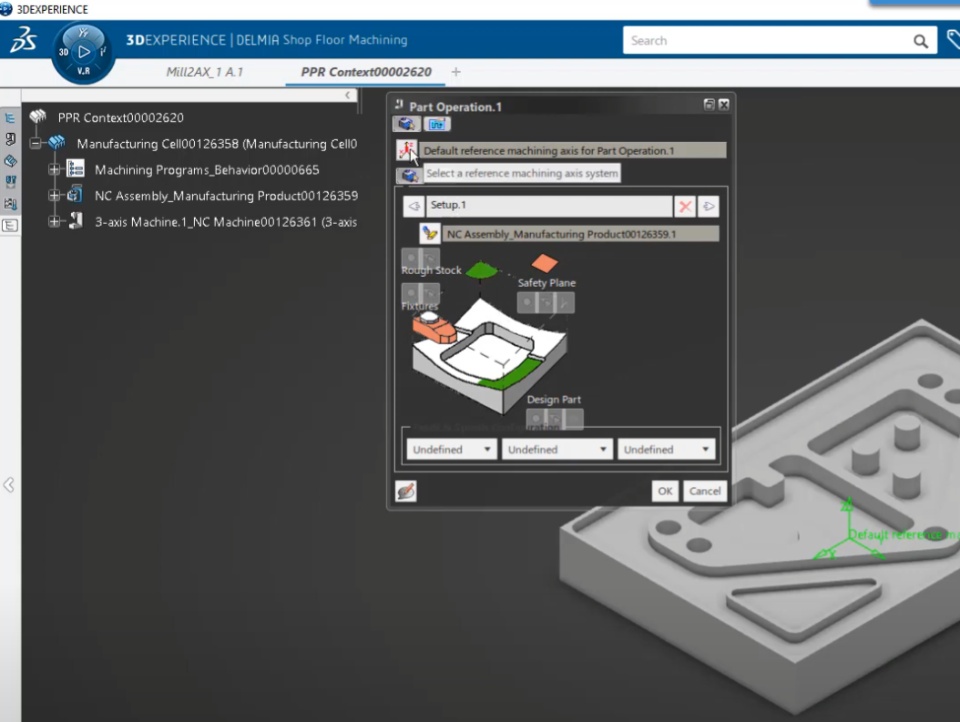Expand the 3-axis Machine.1 node

pos(54,222)
